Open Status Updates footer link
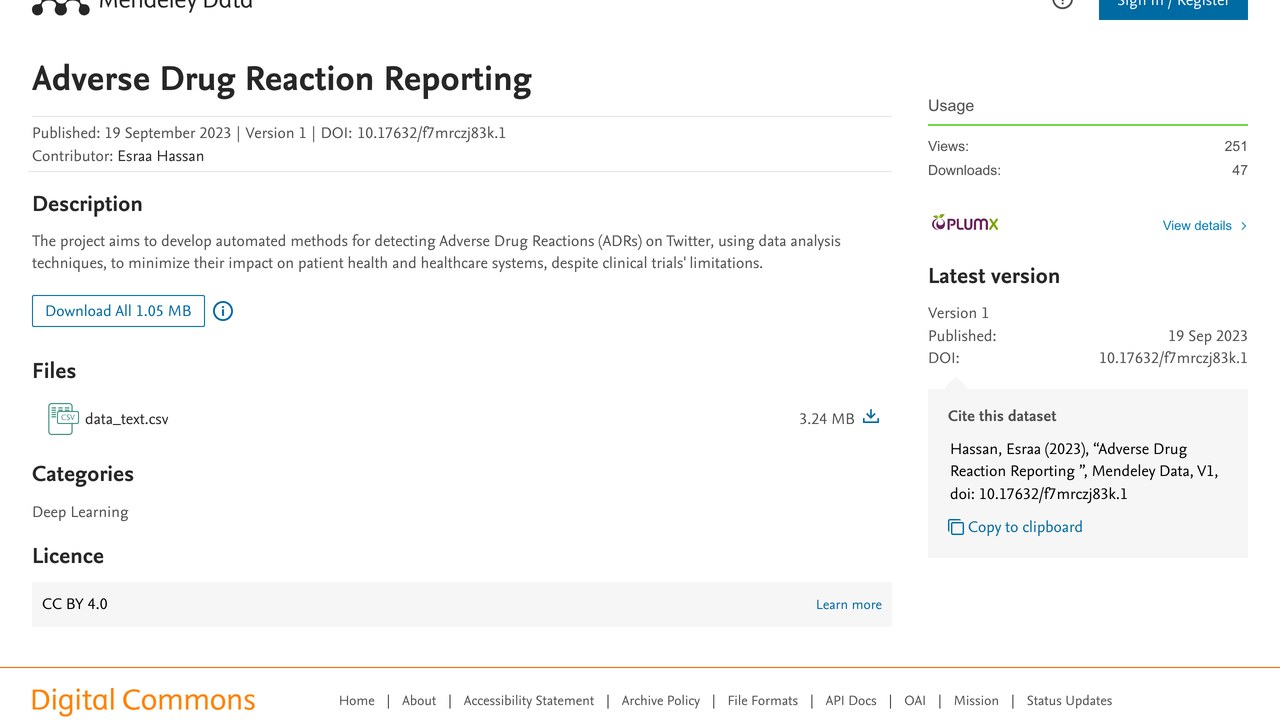The width and height of the screenshot is (1280, 720). click(x=1069, y=701)
